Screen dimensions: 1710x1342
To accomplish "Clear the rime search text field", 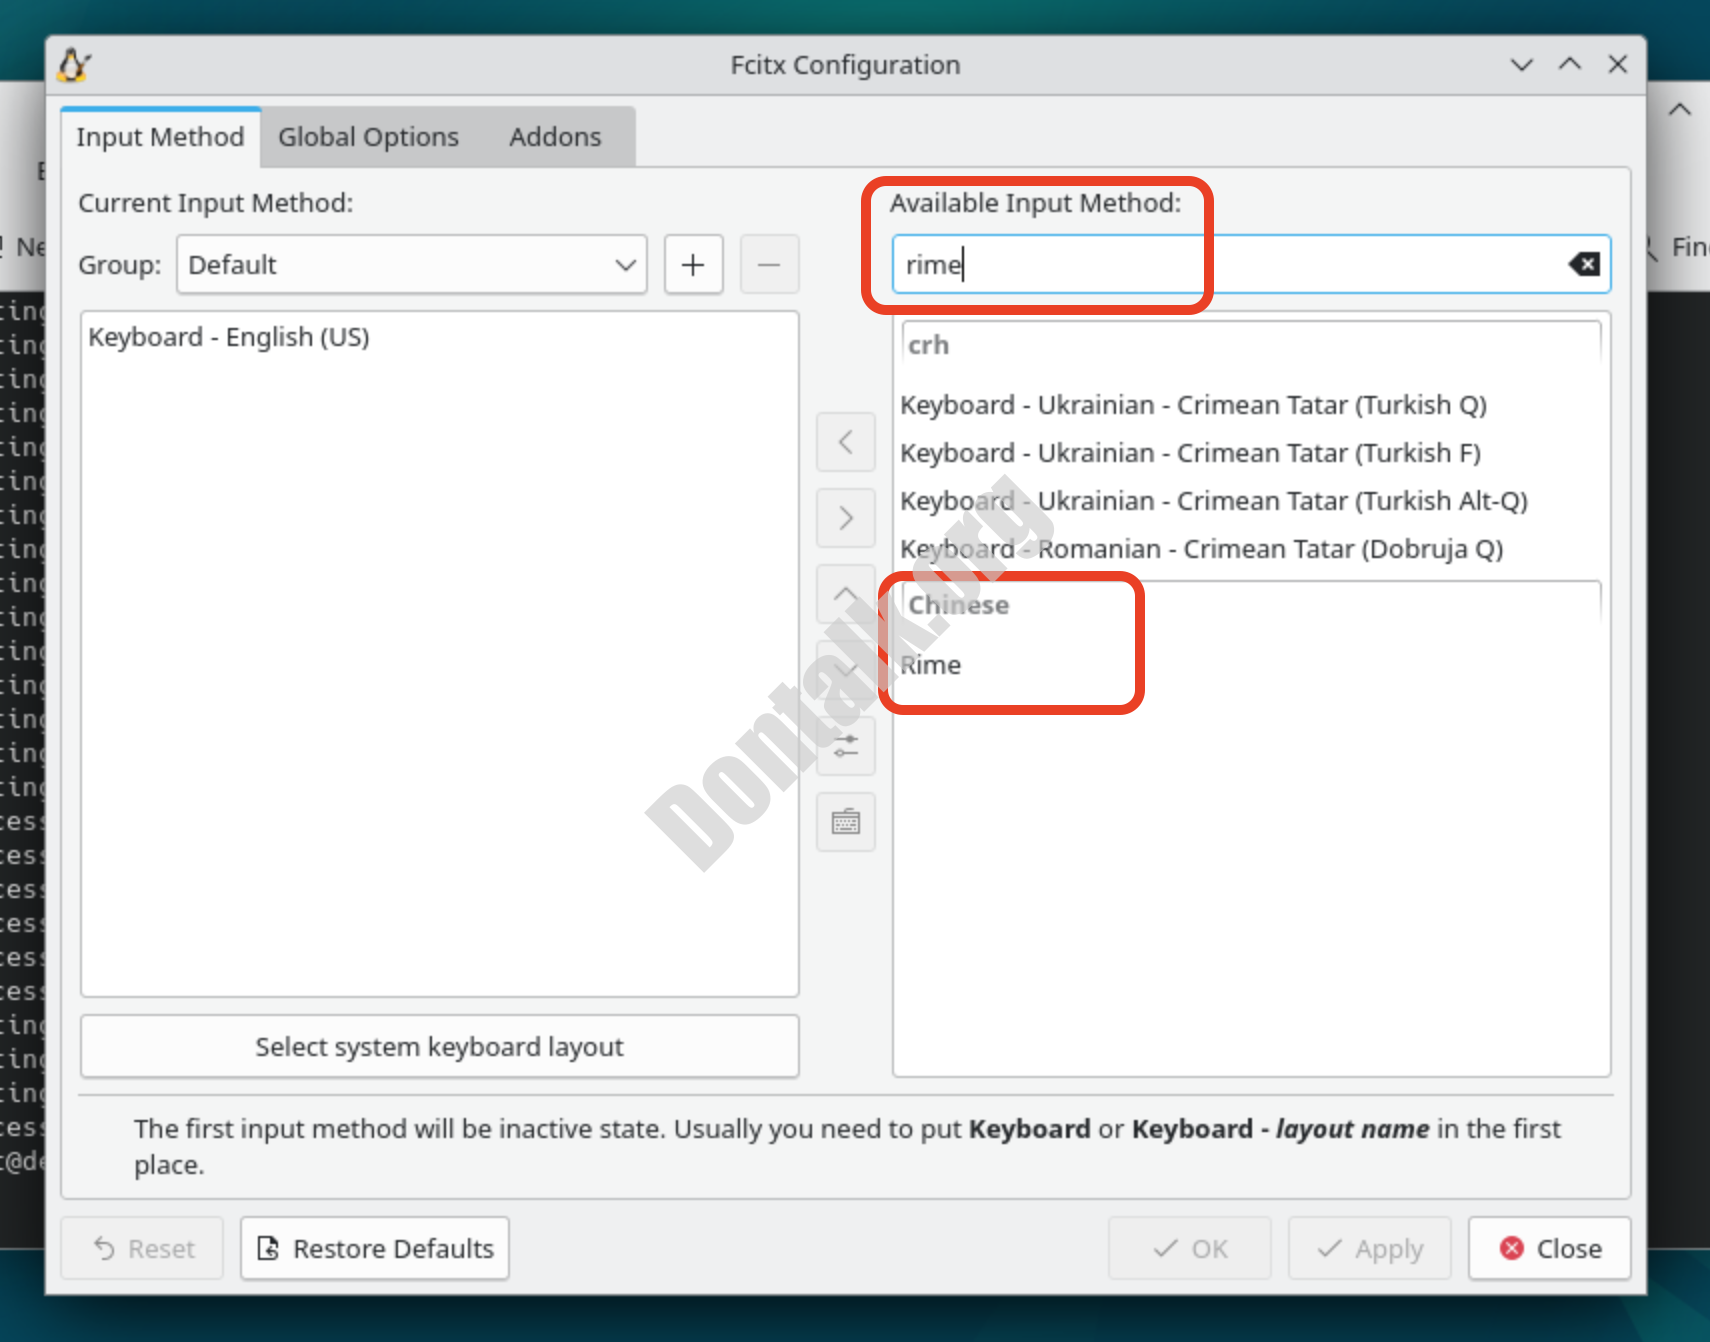I will click(x=1584, y=264).
